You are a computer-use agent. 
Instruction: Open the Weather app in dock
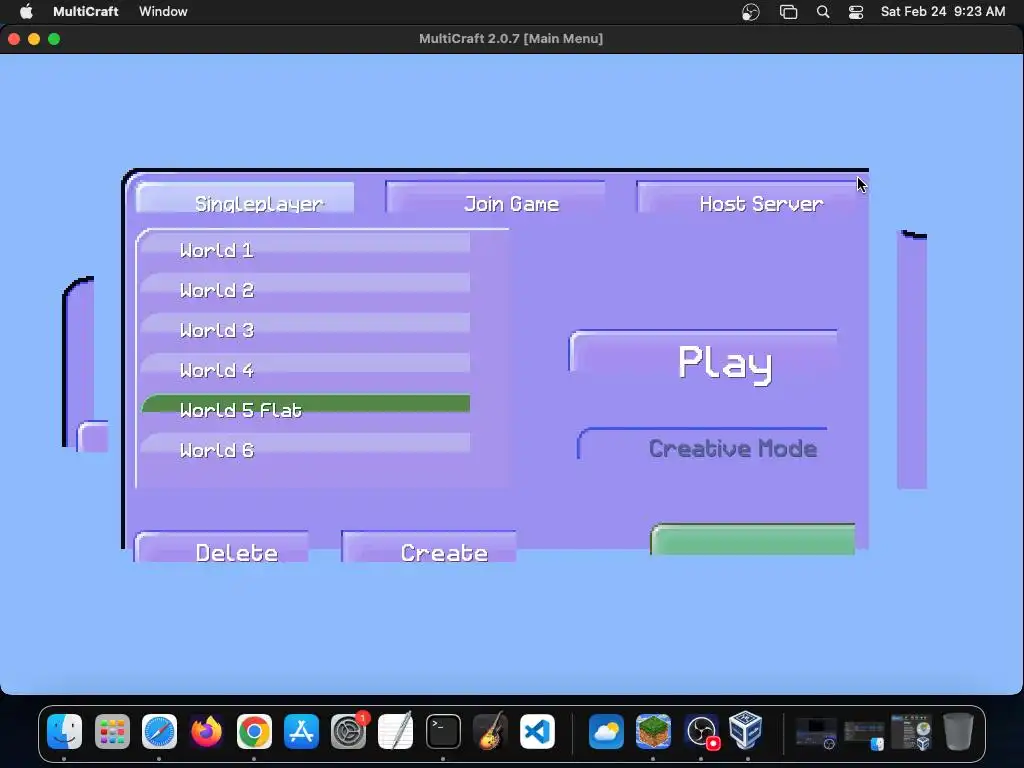[x=606, y=731]
